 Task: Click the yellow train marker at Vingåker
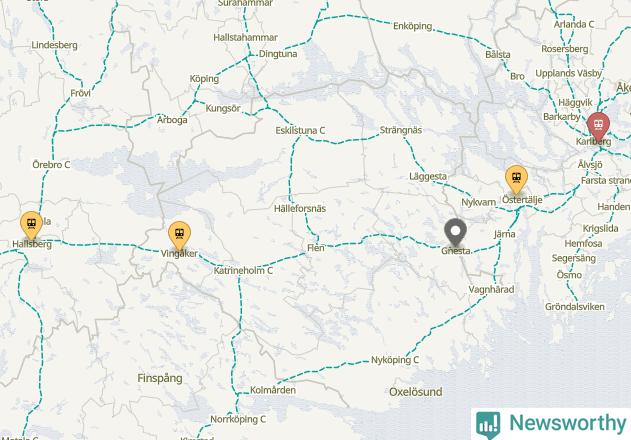coord(179,234)
